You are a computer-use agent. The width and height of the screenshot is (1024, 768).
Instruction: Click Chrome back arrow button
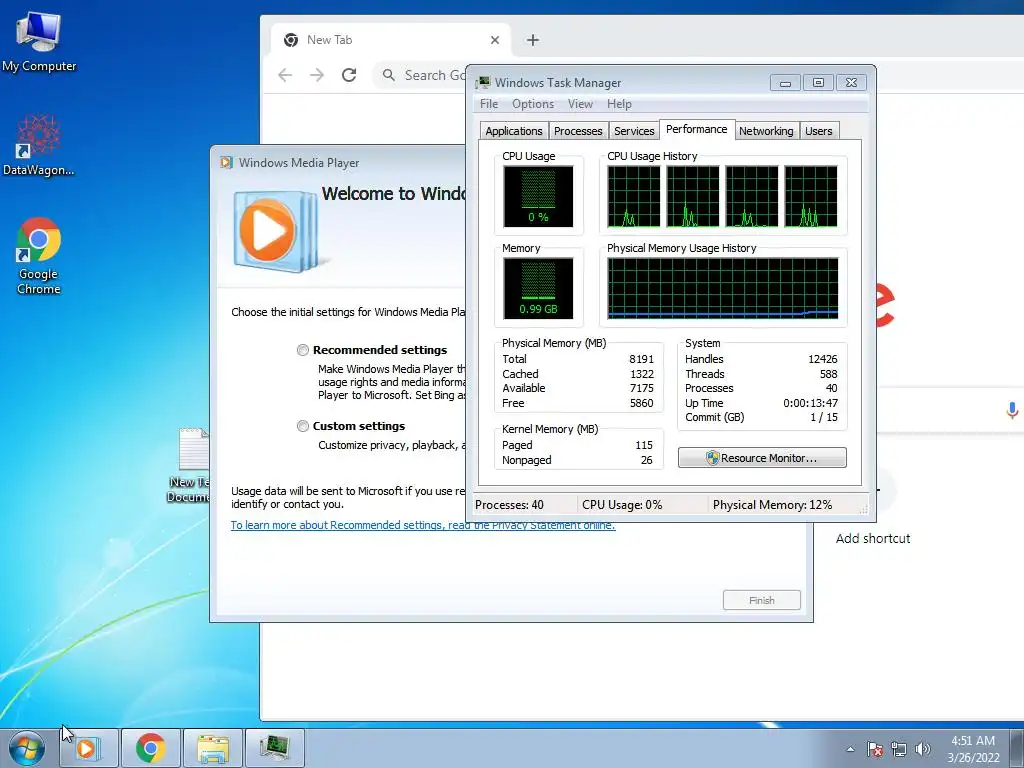tap(285, 75)
